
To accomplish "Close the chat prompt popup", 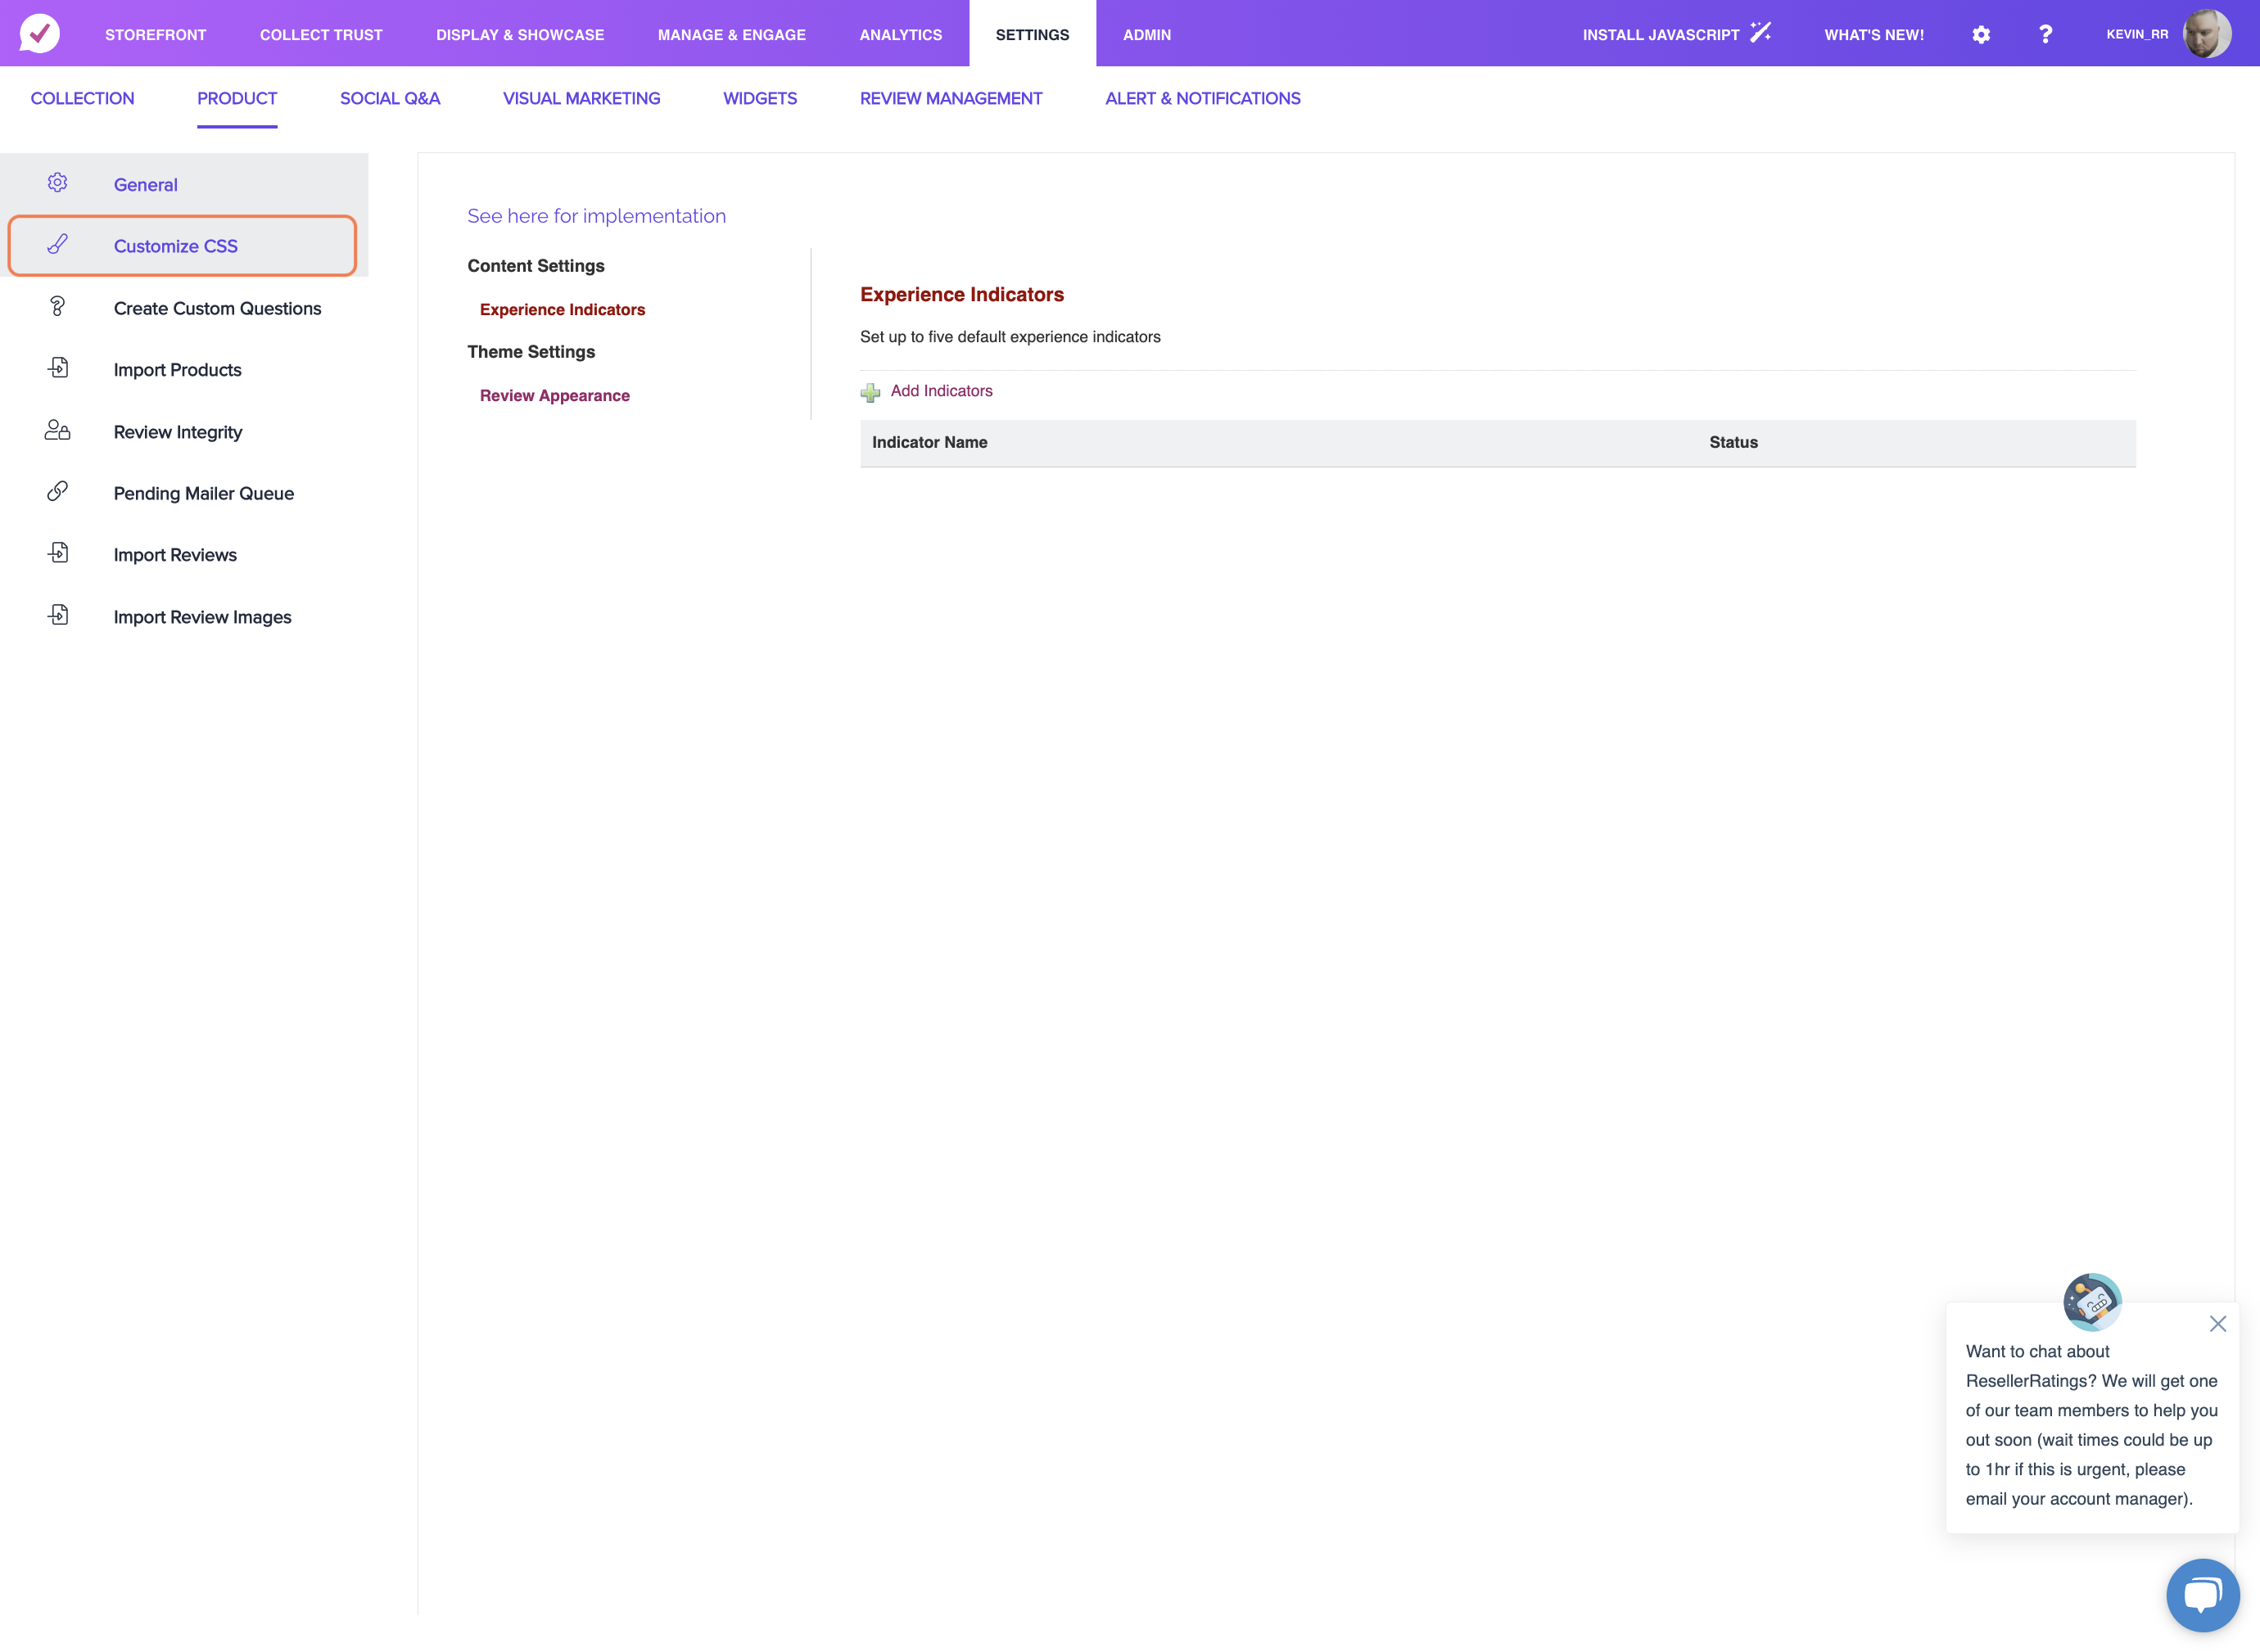I will coord(2218,1324).
